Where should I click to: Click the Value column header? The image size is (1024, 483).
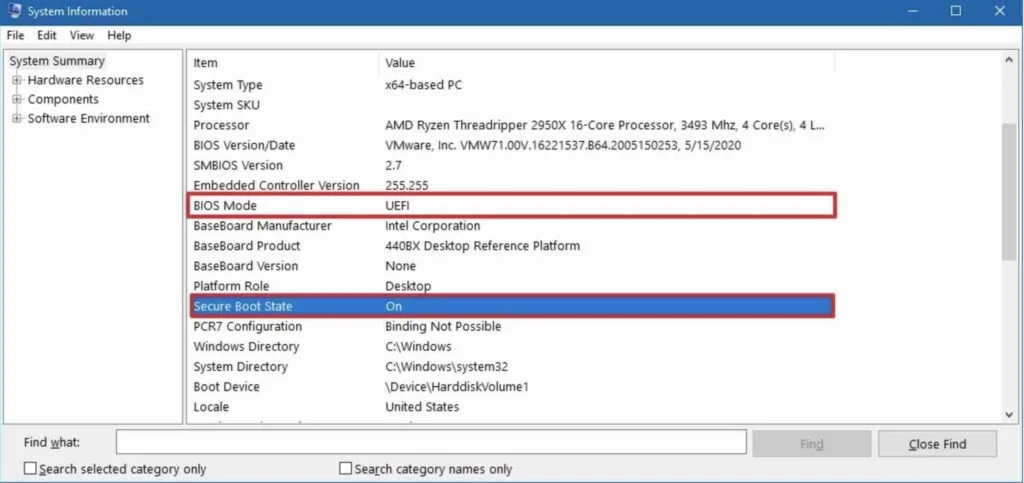tap(607, 63)
